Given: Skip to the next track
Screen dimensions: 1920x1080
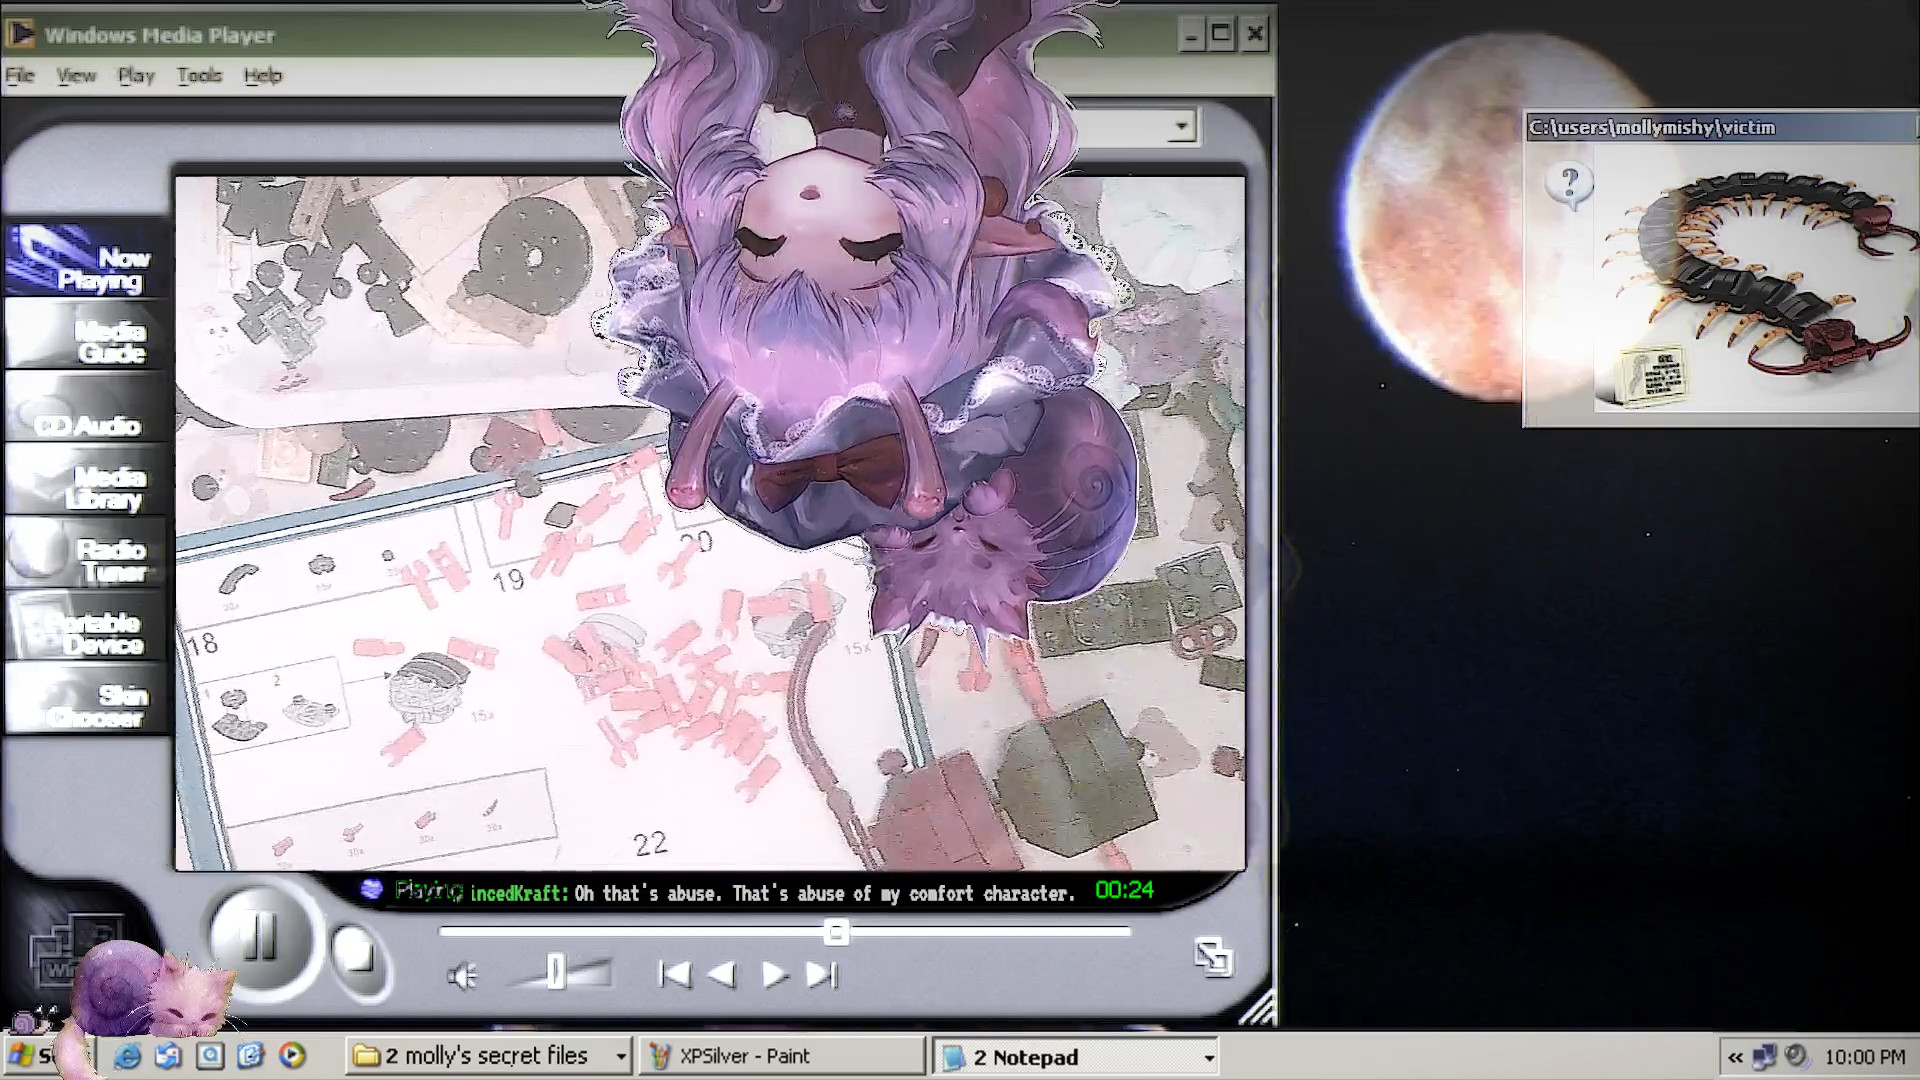Looking at the screenshot, I should point(822,975).
